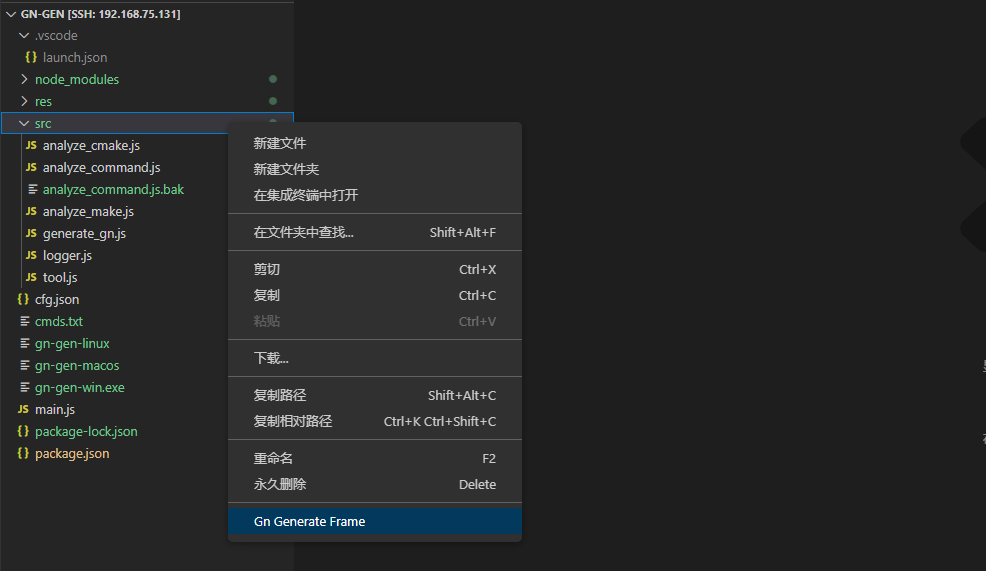
Task: Click the braces icon beside package.json
Action: point(23,454)
